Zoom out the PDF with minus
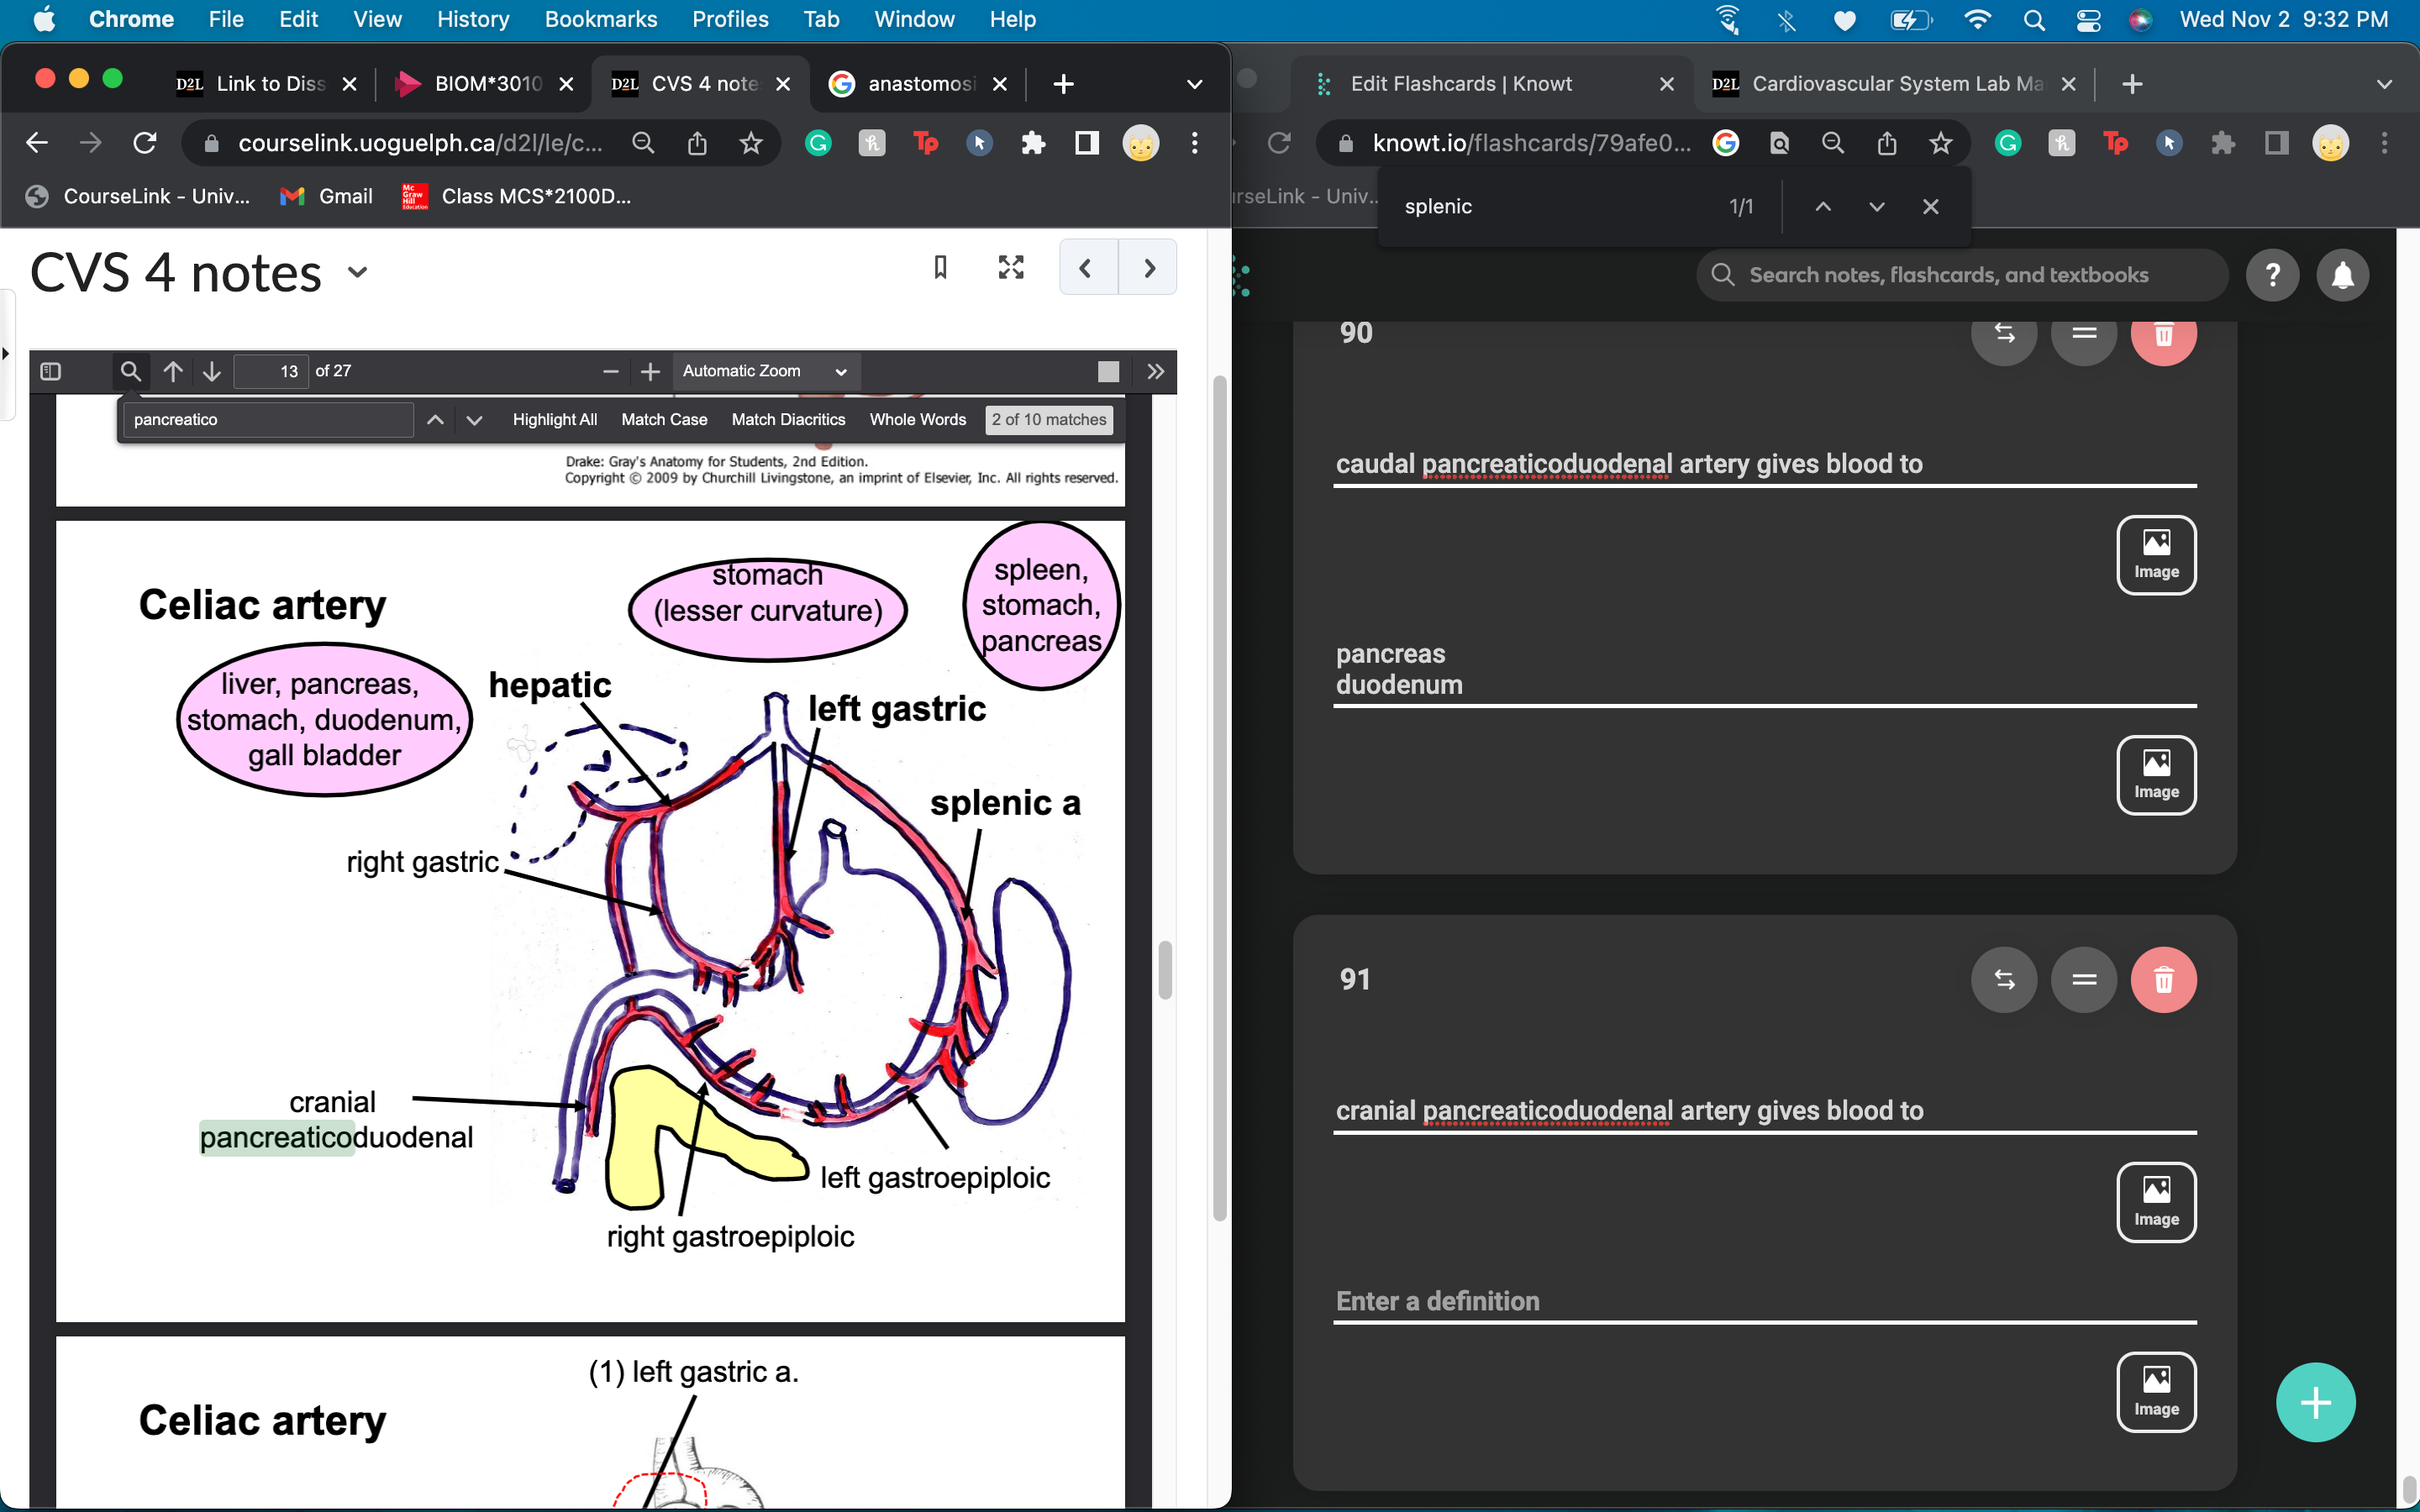This screenshot has width=2420, height=1512. [611, 371]
